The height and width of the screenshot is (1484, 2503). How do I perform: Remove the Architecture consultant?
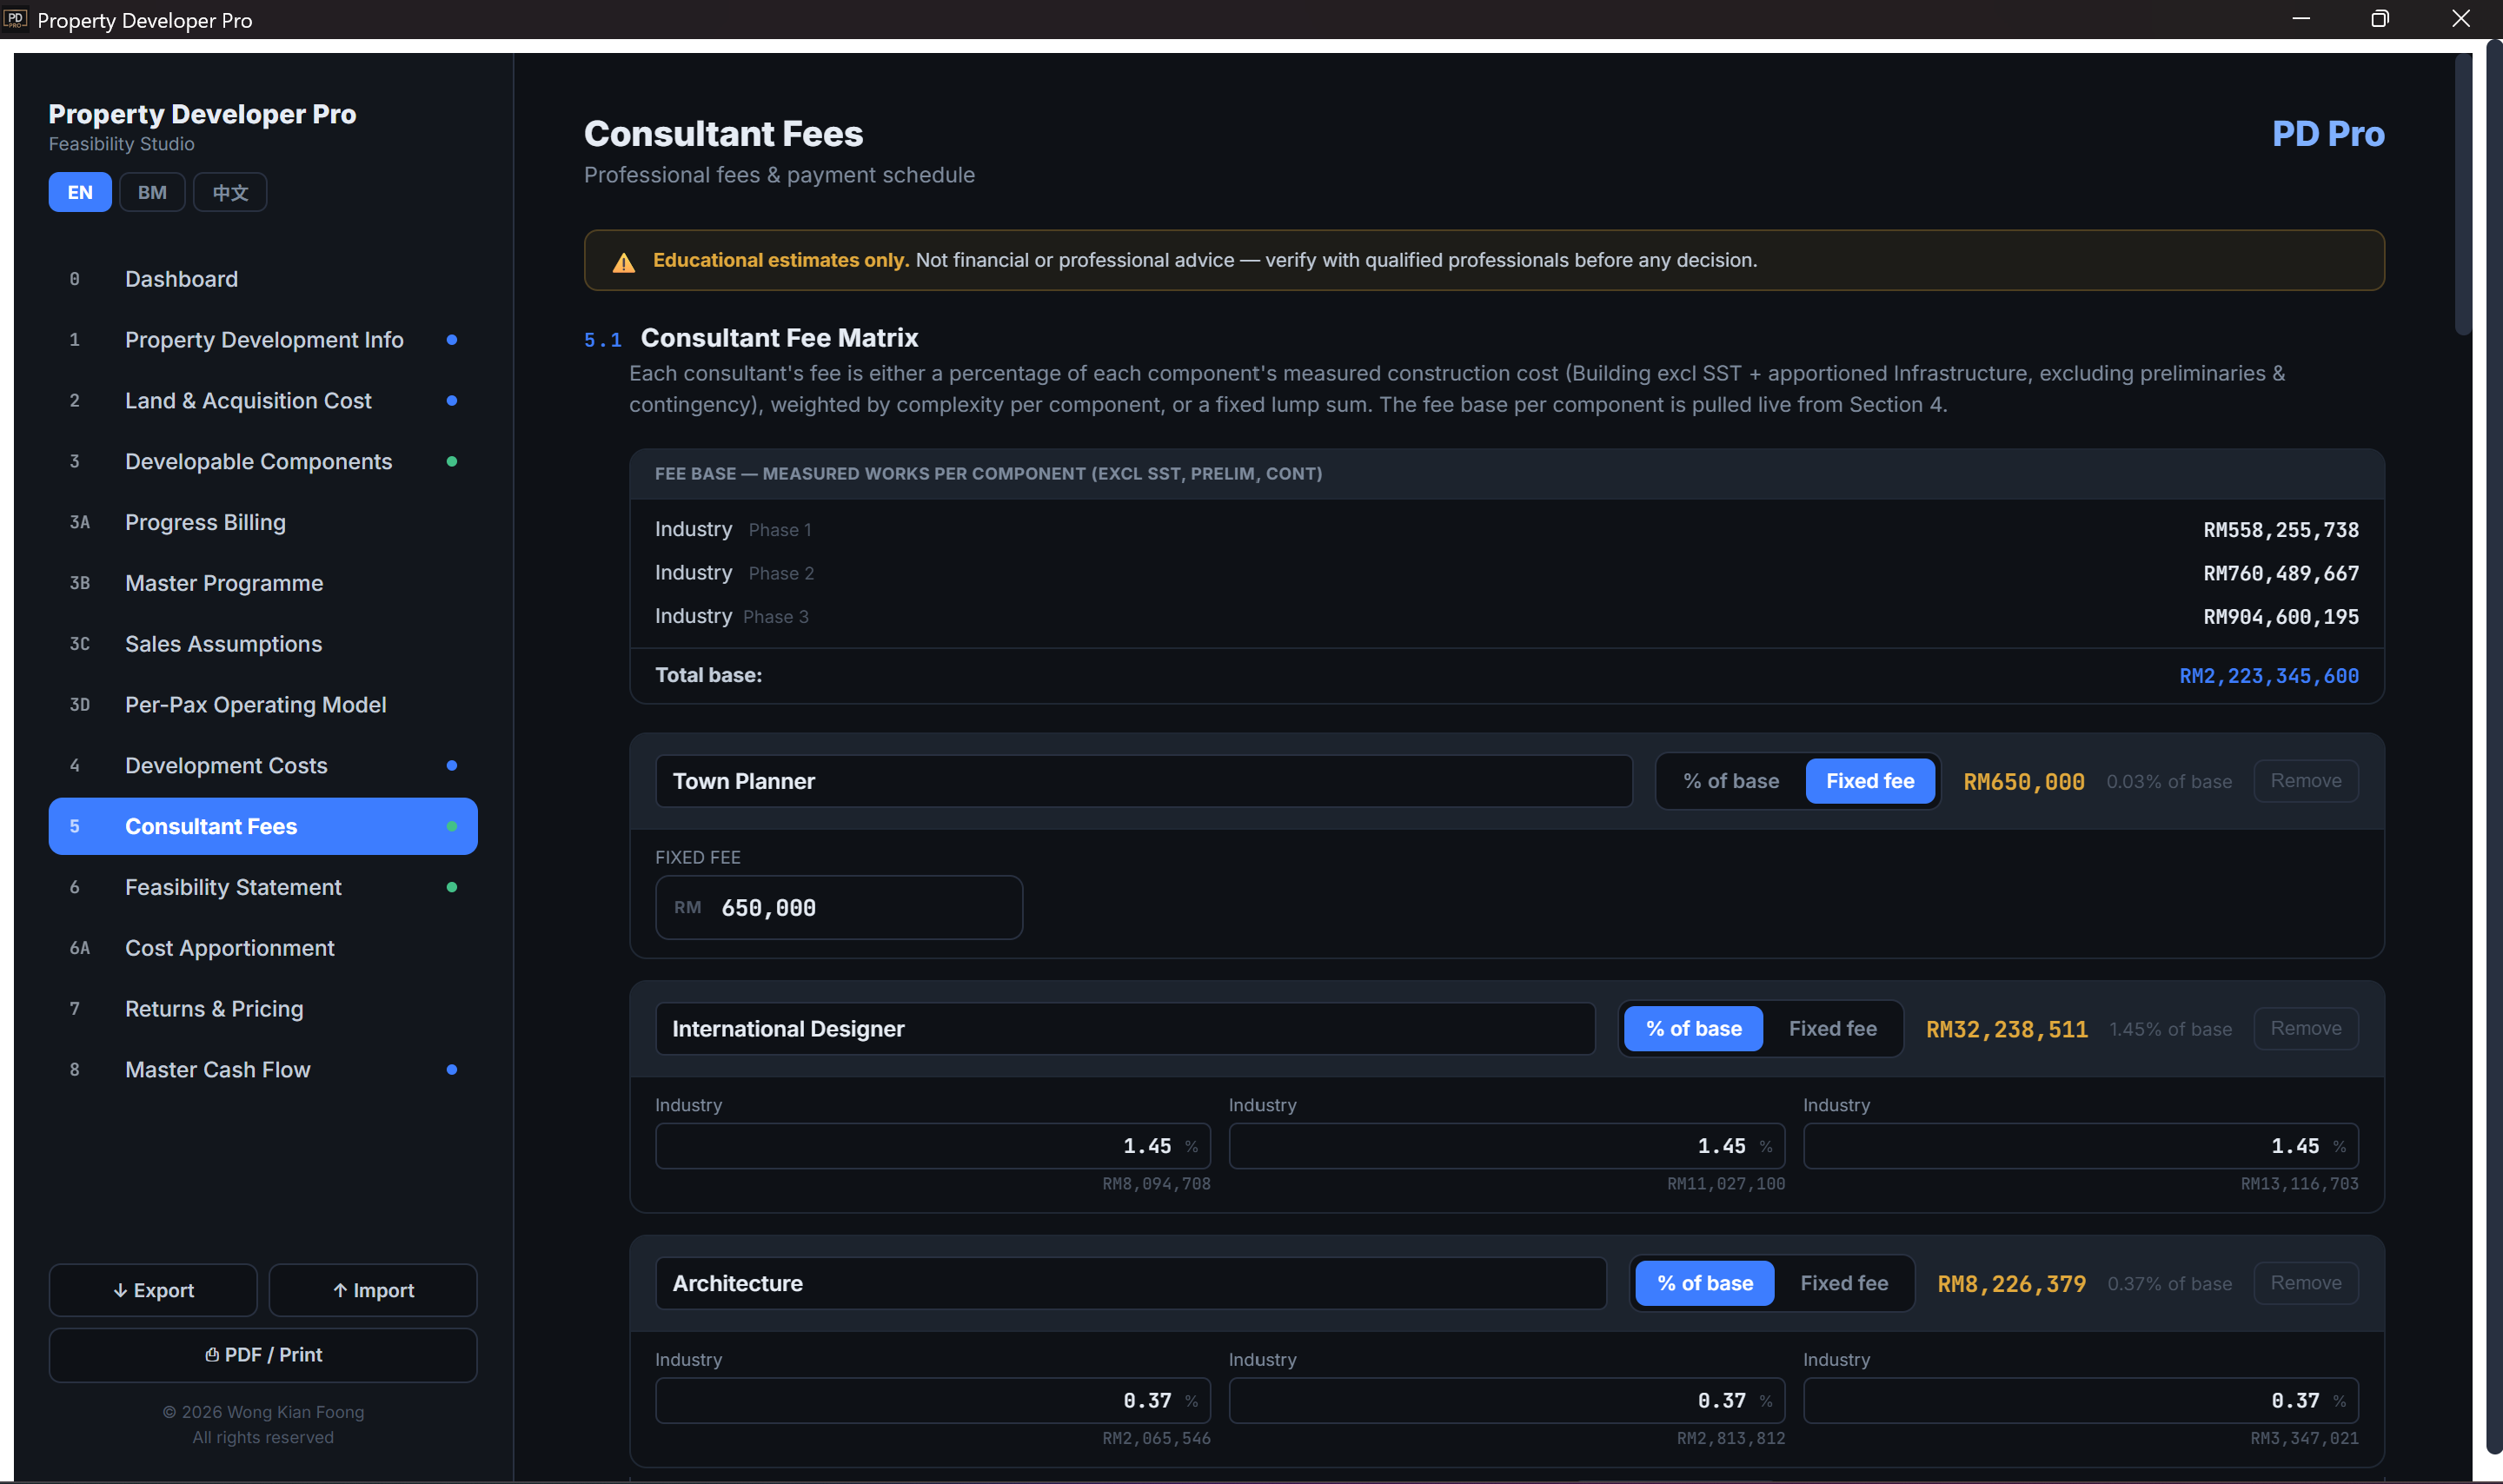[2306, 1284]
